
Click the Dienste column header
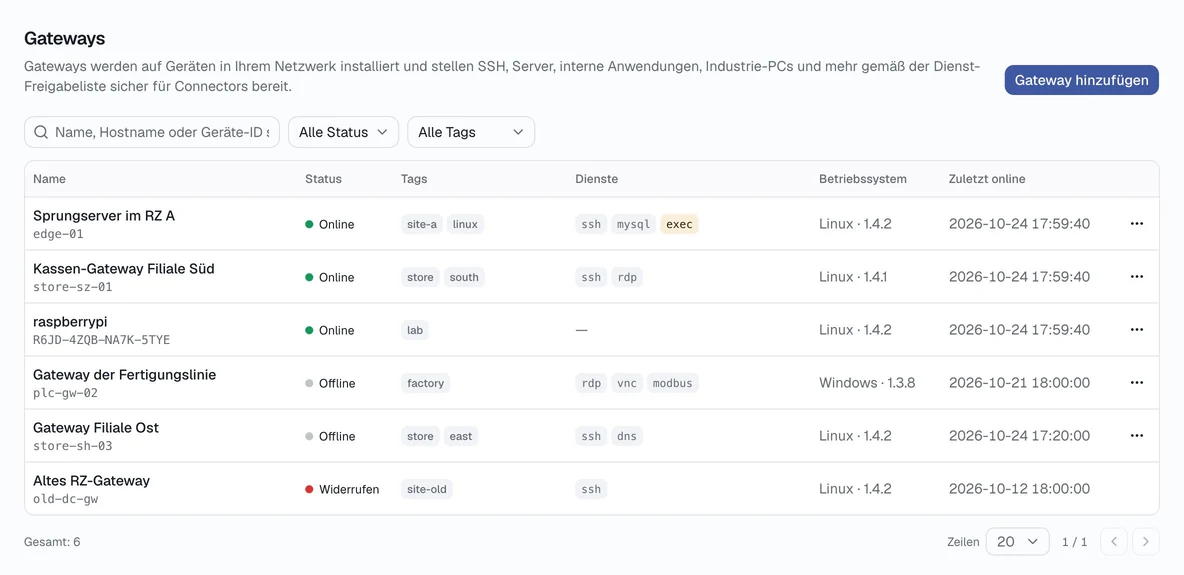(597, 179)
